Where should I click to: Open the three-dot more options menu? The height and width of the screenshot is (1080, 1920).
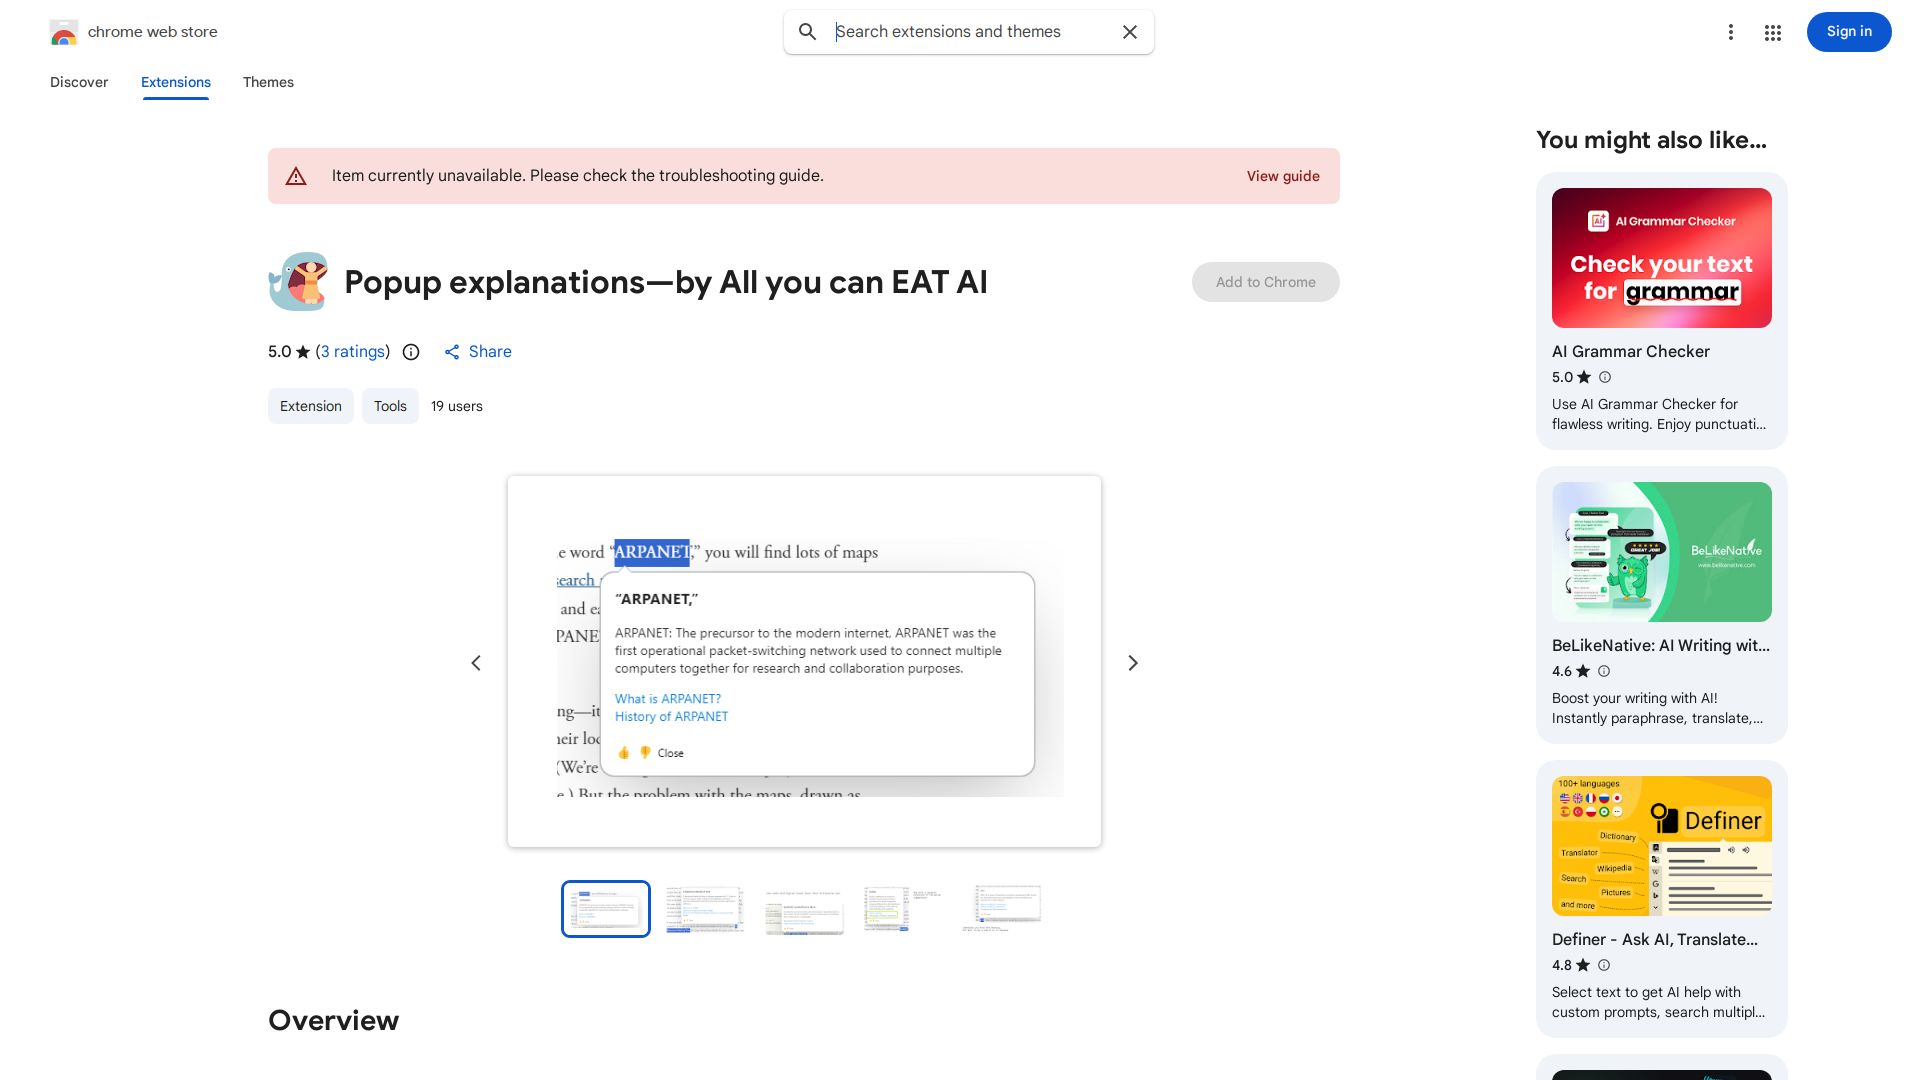(x=1730, y=33)
